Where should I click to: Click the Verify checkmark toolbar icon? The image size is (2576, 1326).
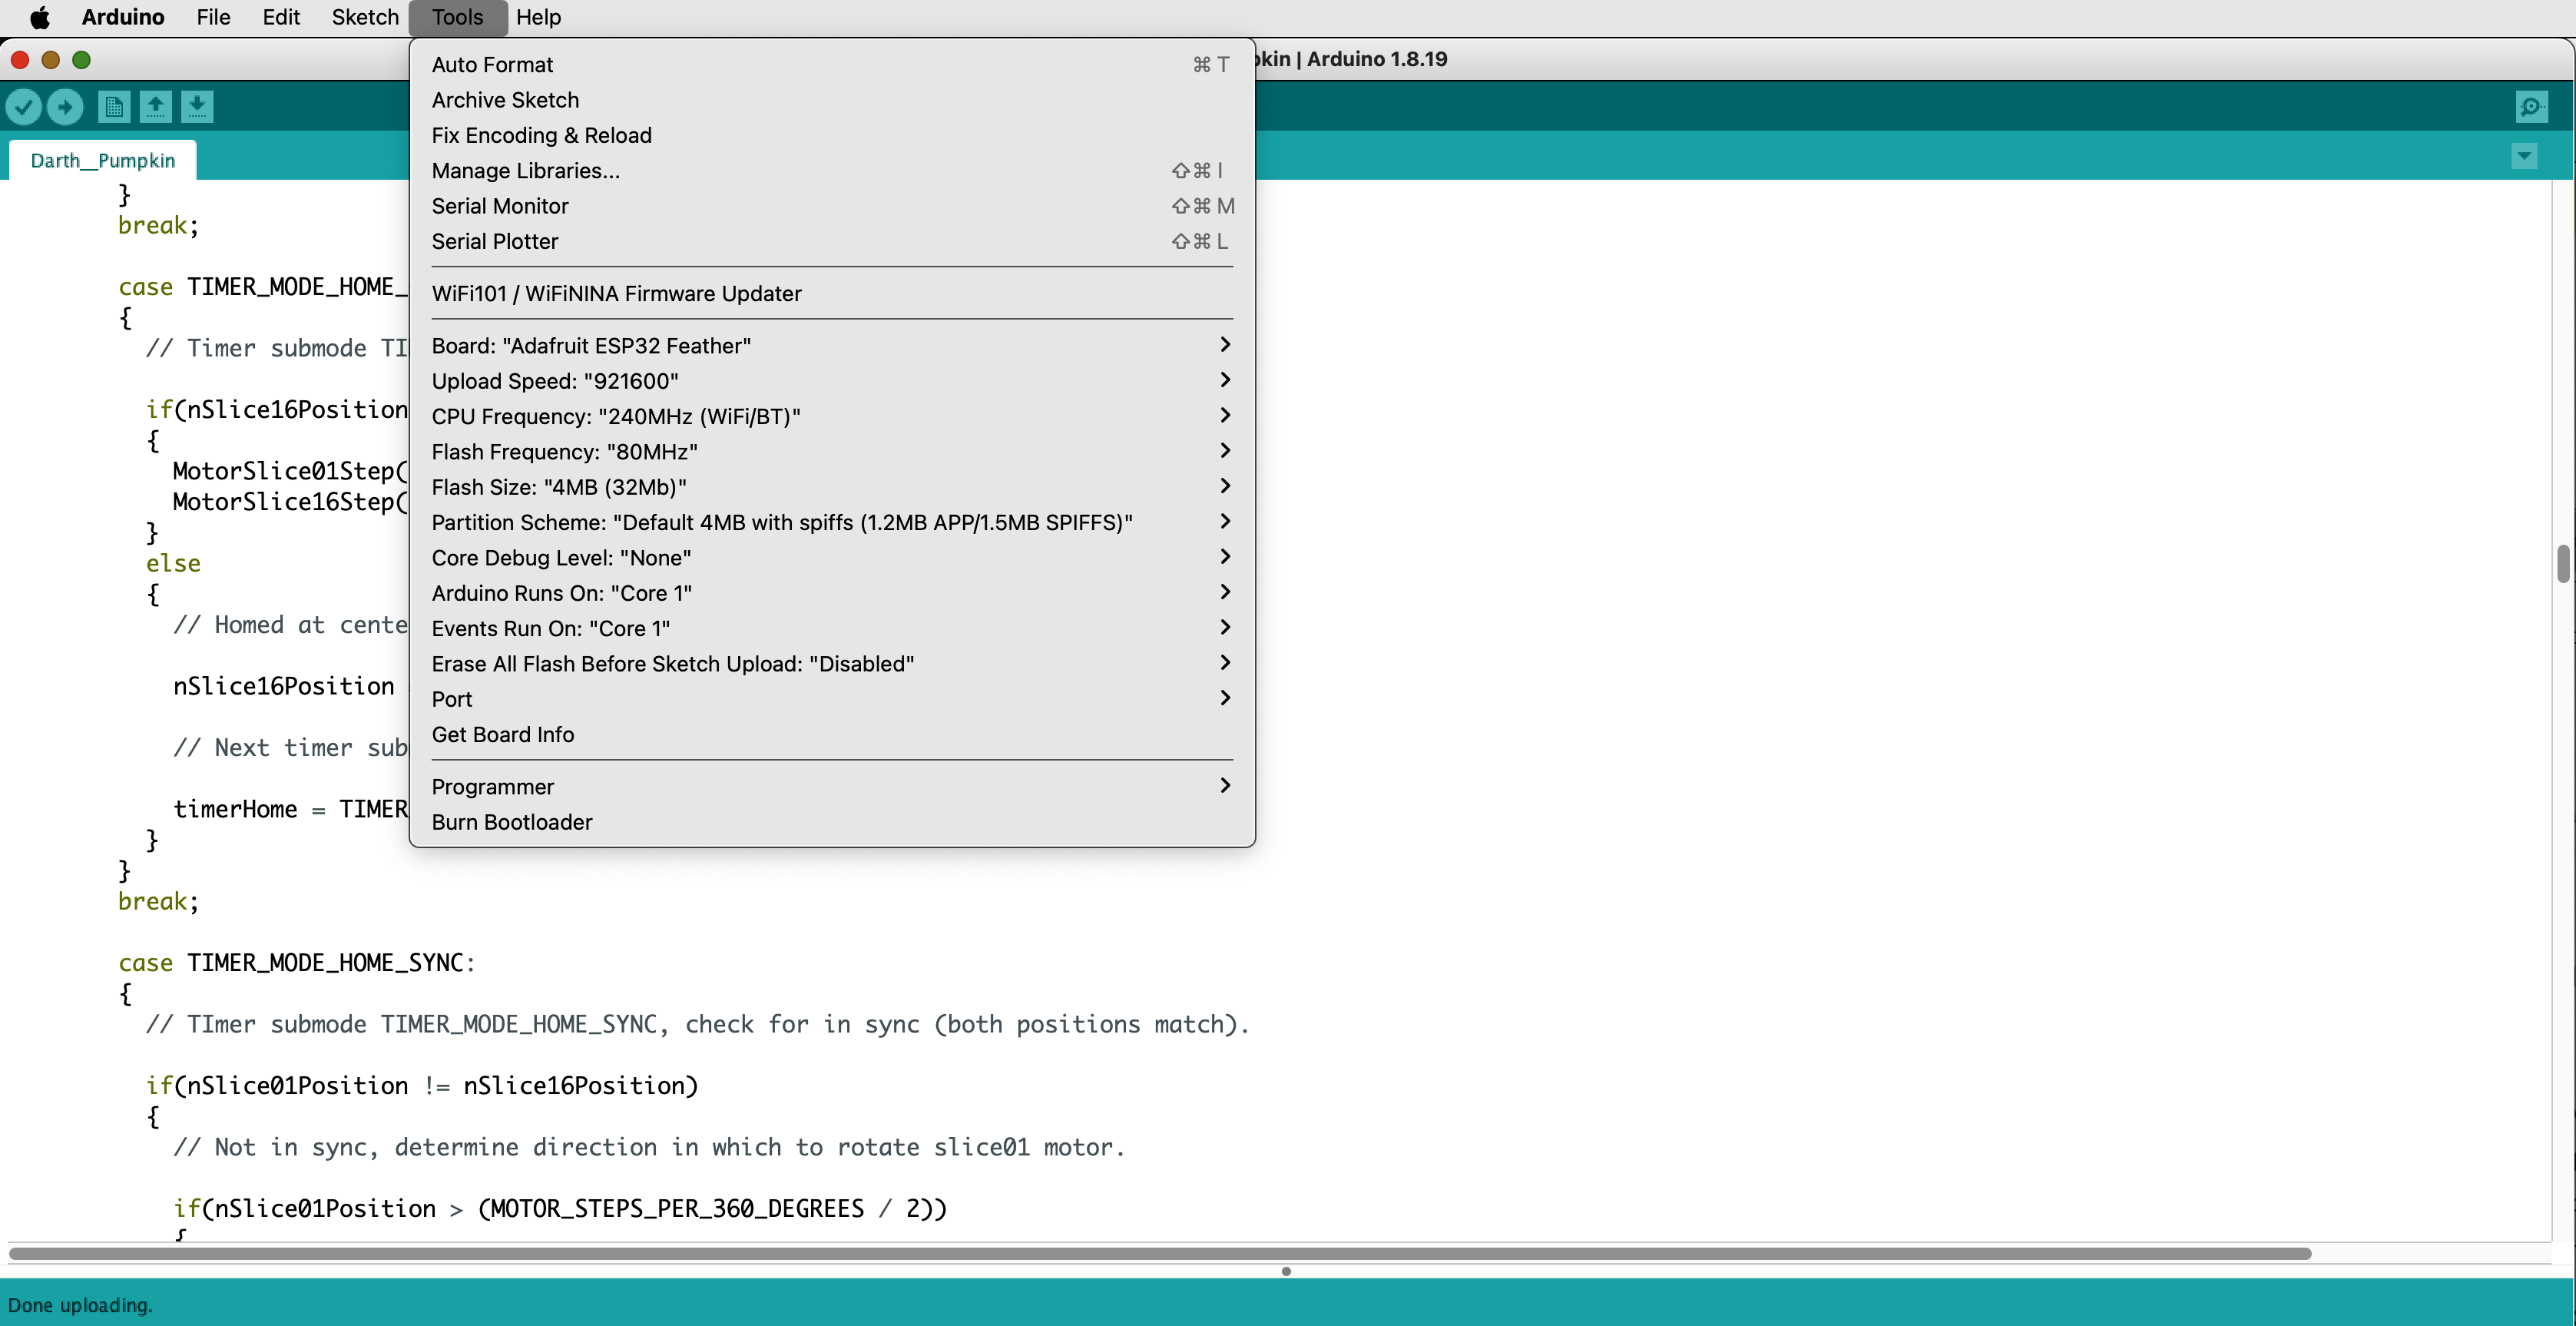point(24,106)
